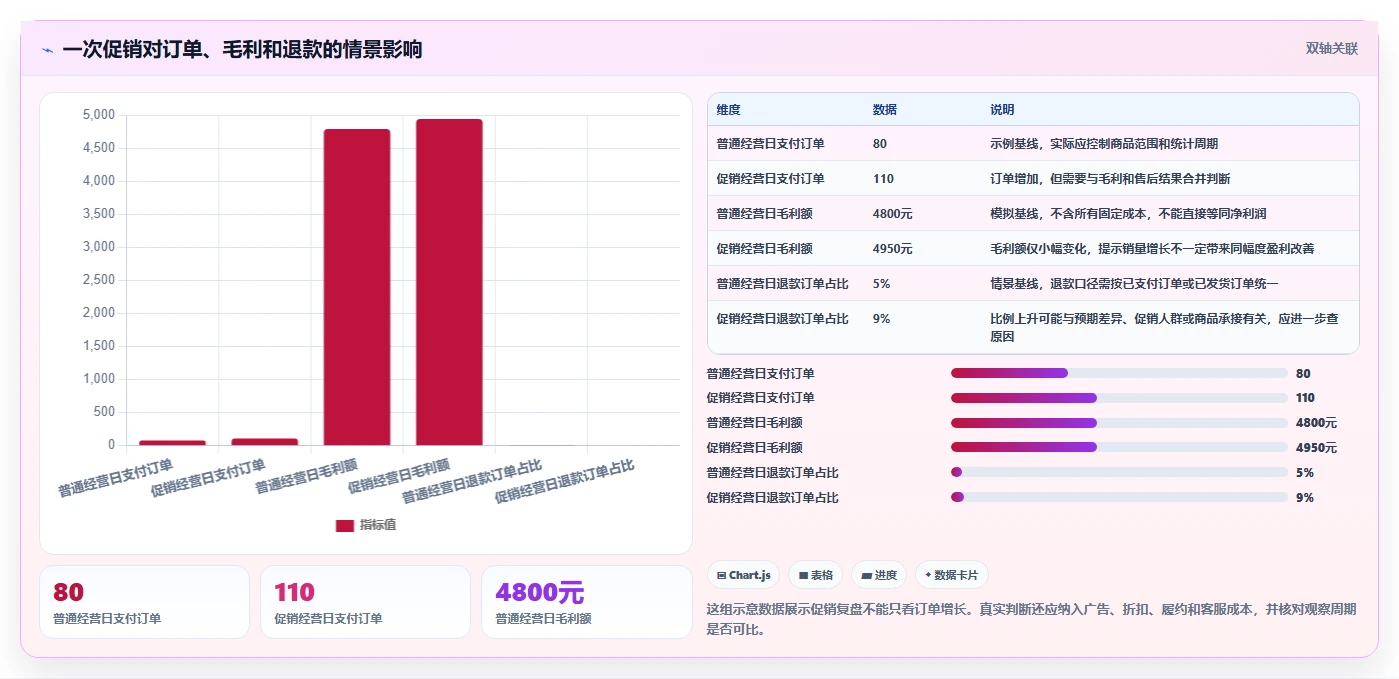Click the 普通经营日支付订单 progress bar
This screenshot has width=1399, height=679.
(1119, 373)
